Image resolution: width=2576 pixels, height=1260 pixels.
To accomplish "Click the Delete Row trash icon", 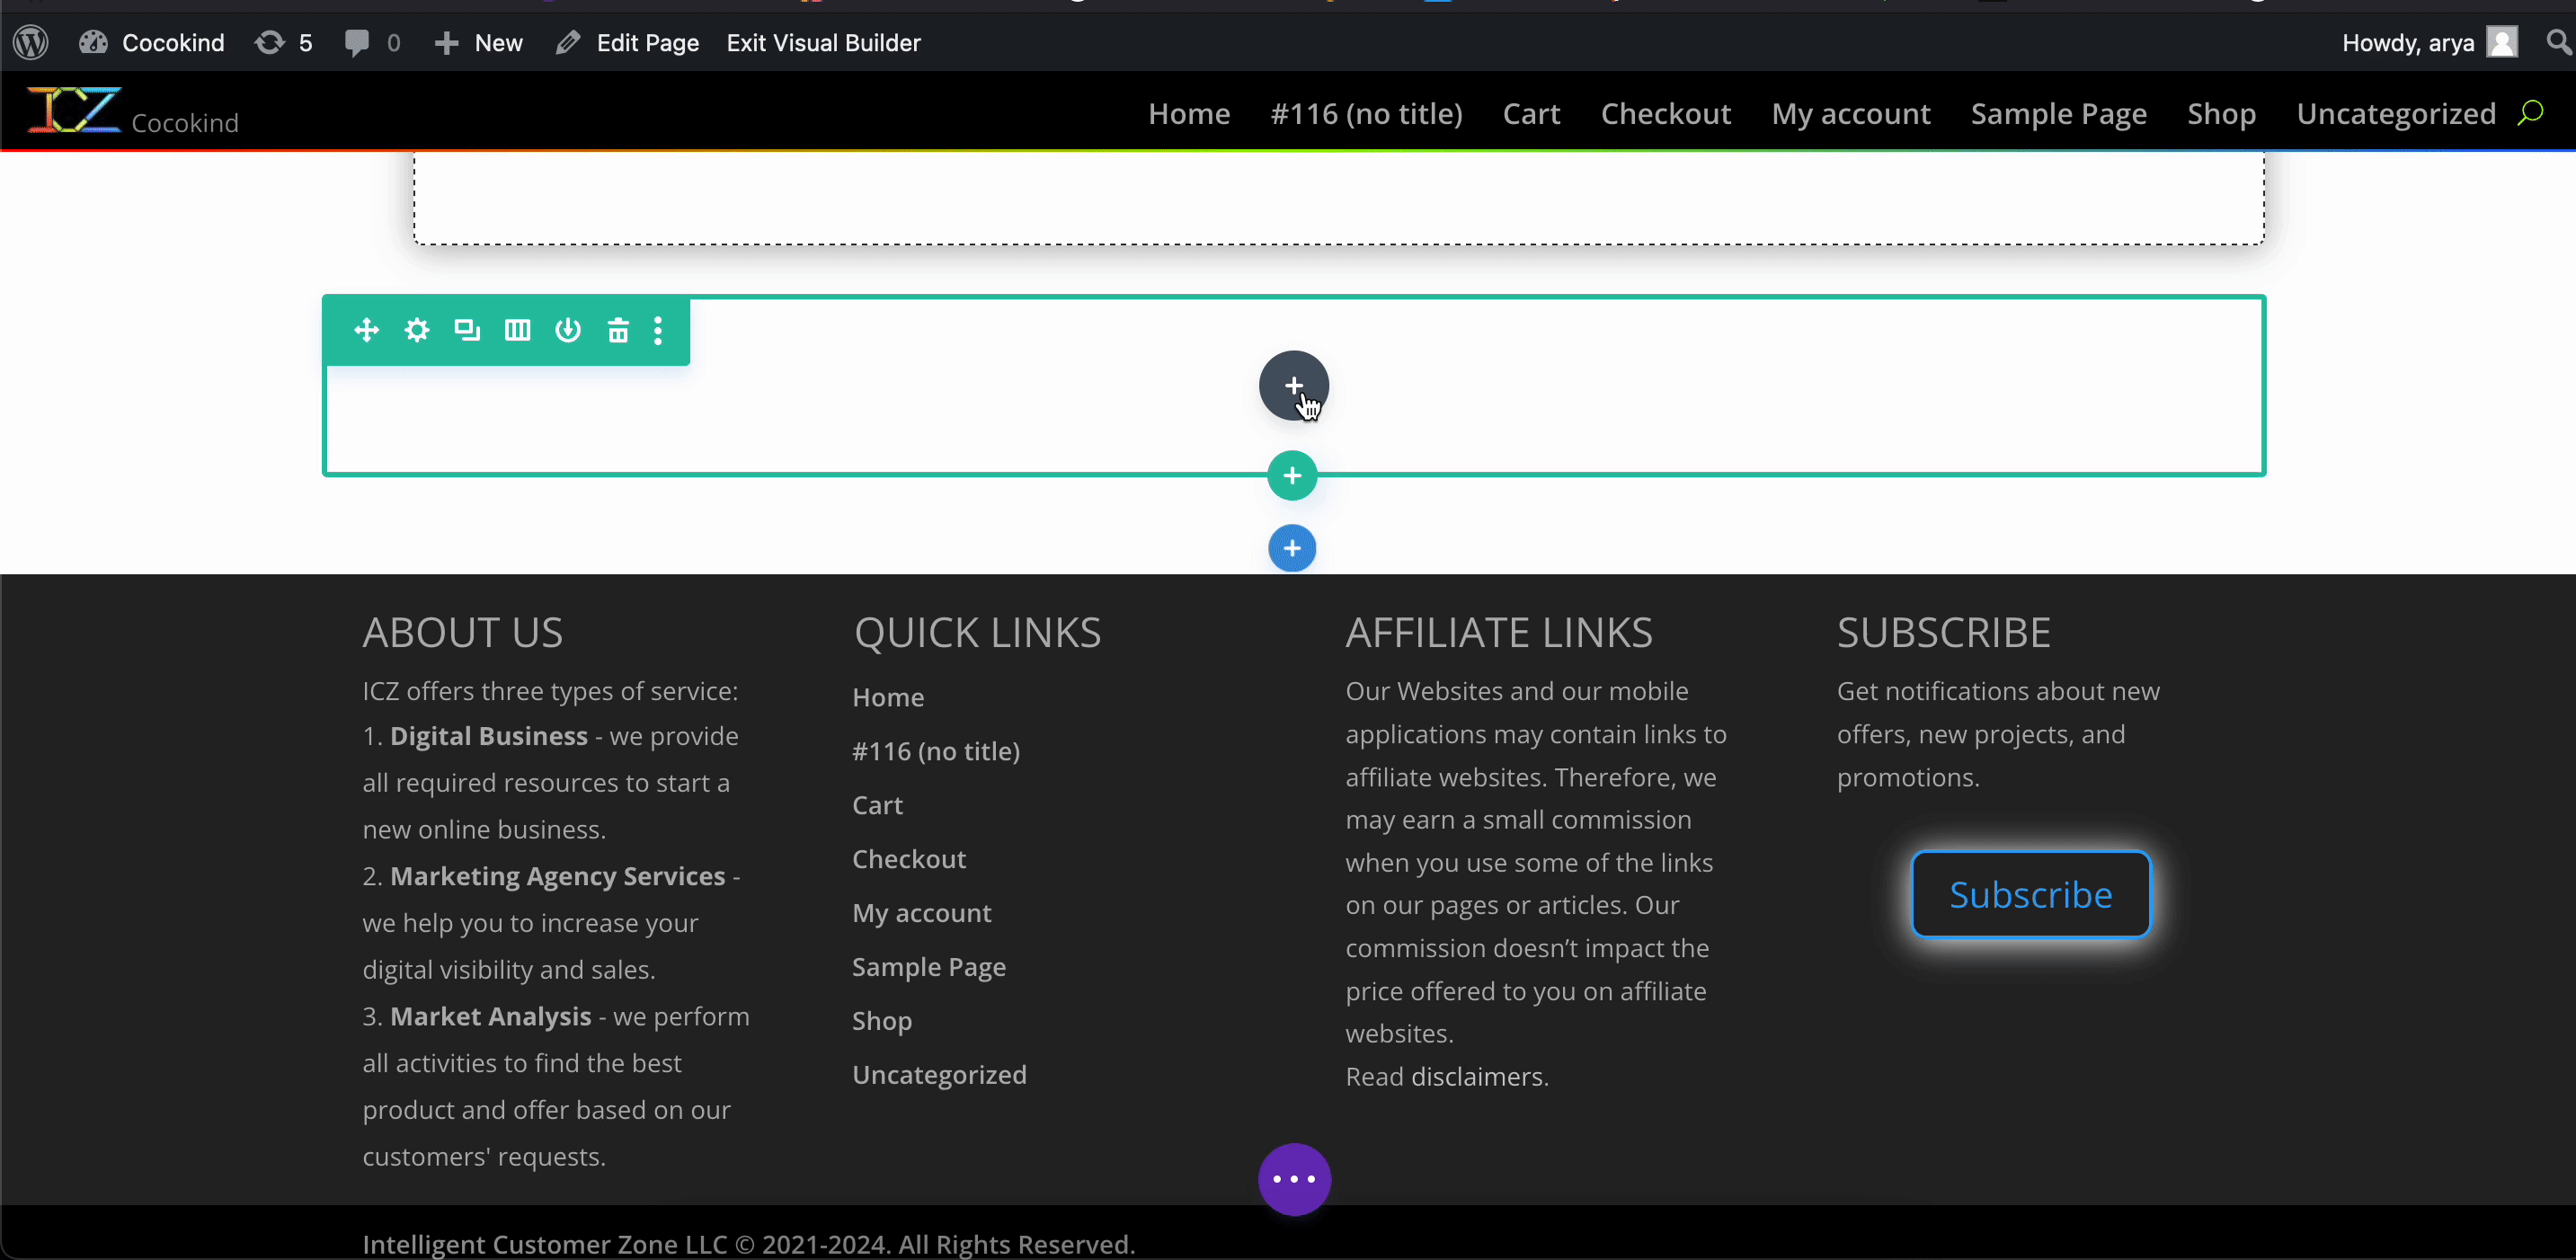I will [618, 330].
